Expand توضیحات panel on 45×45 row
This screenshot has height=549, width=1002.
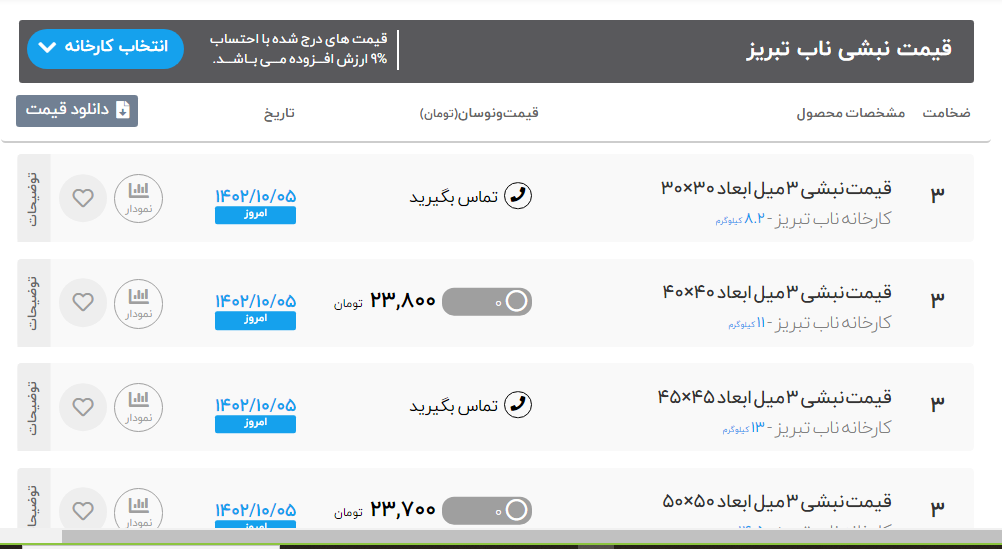[33, 406]
